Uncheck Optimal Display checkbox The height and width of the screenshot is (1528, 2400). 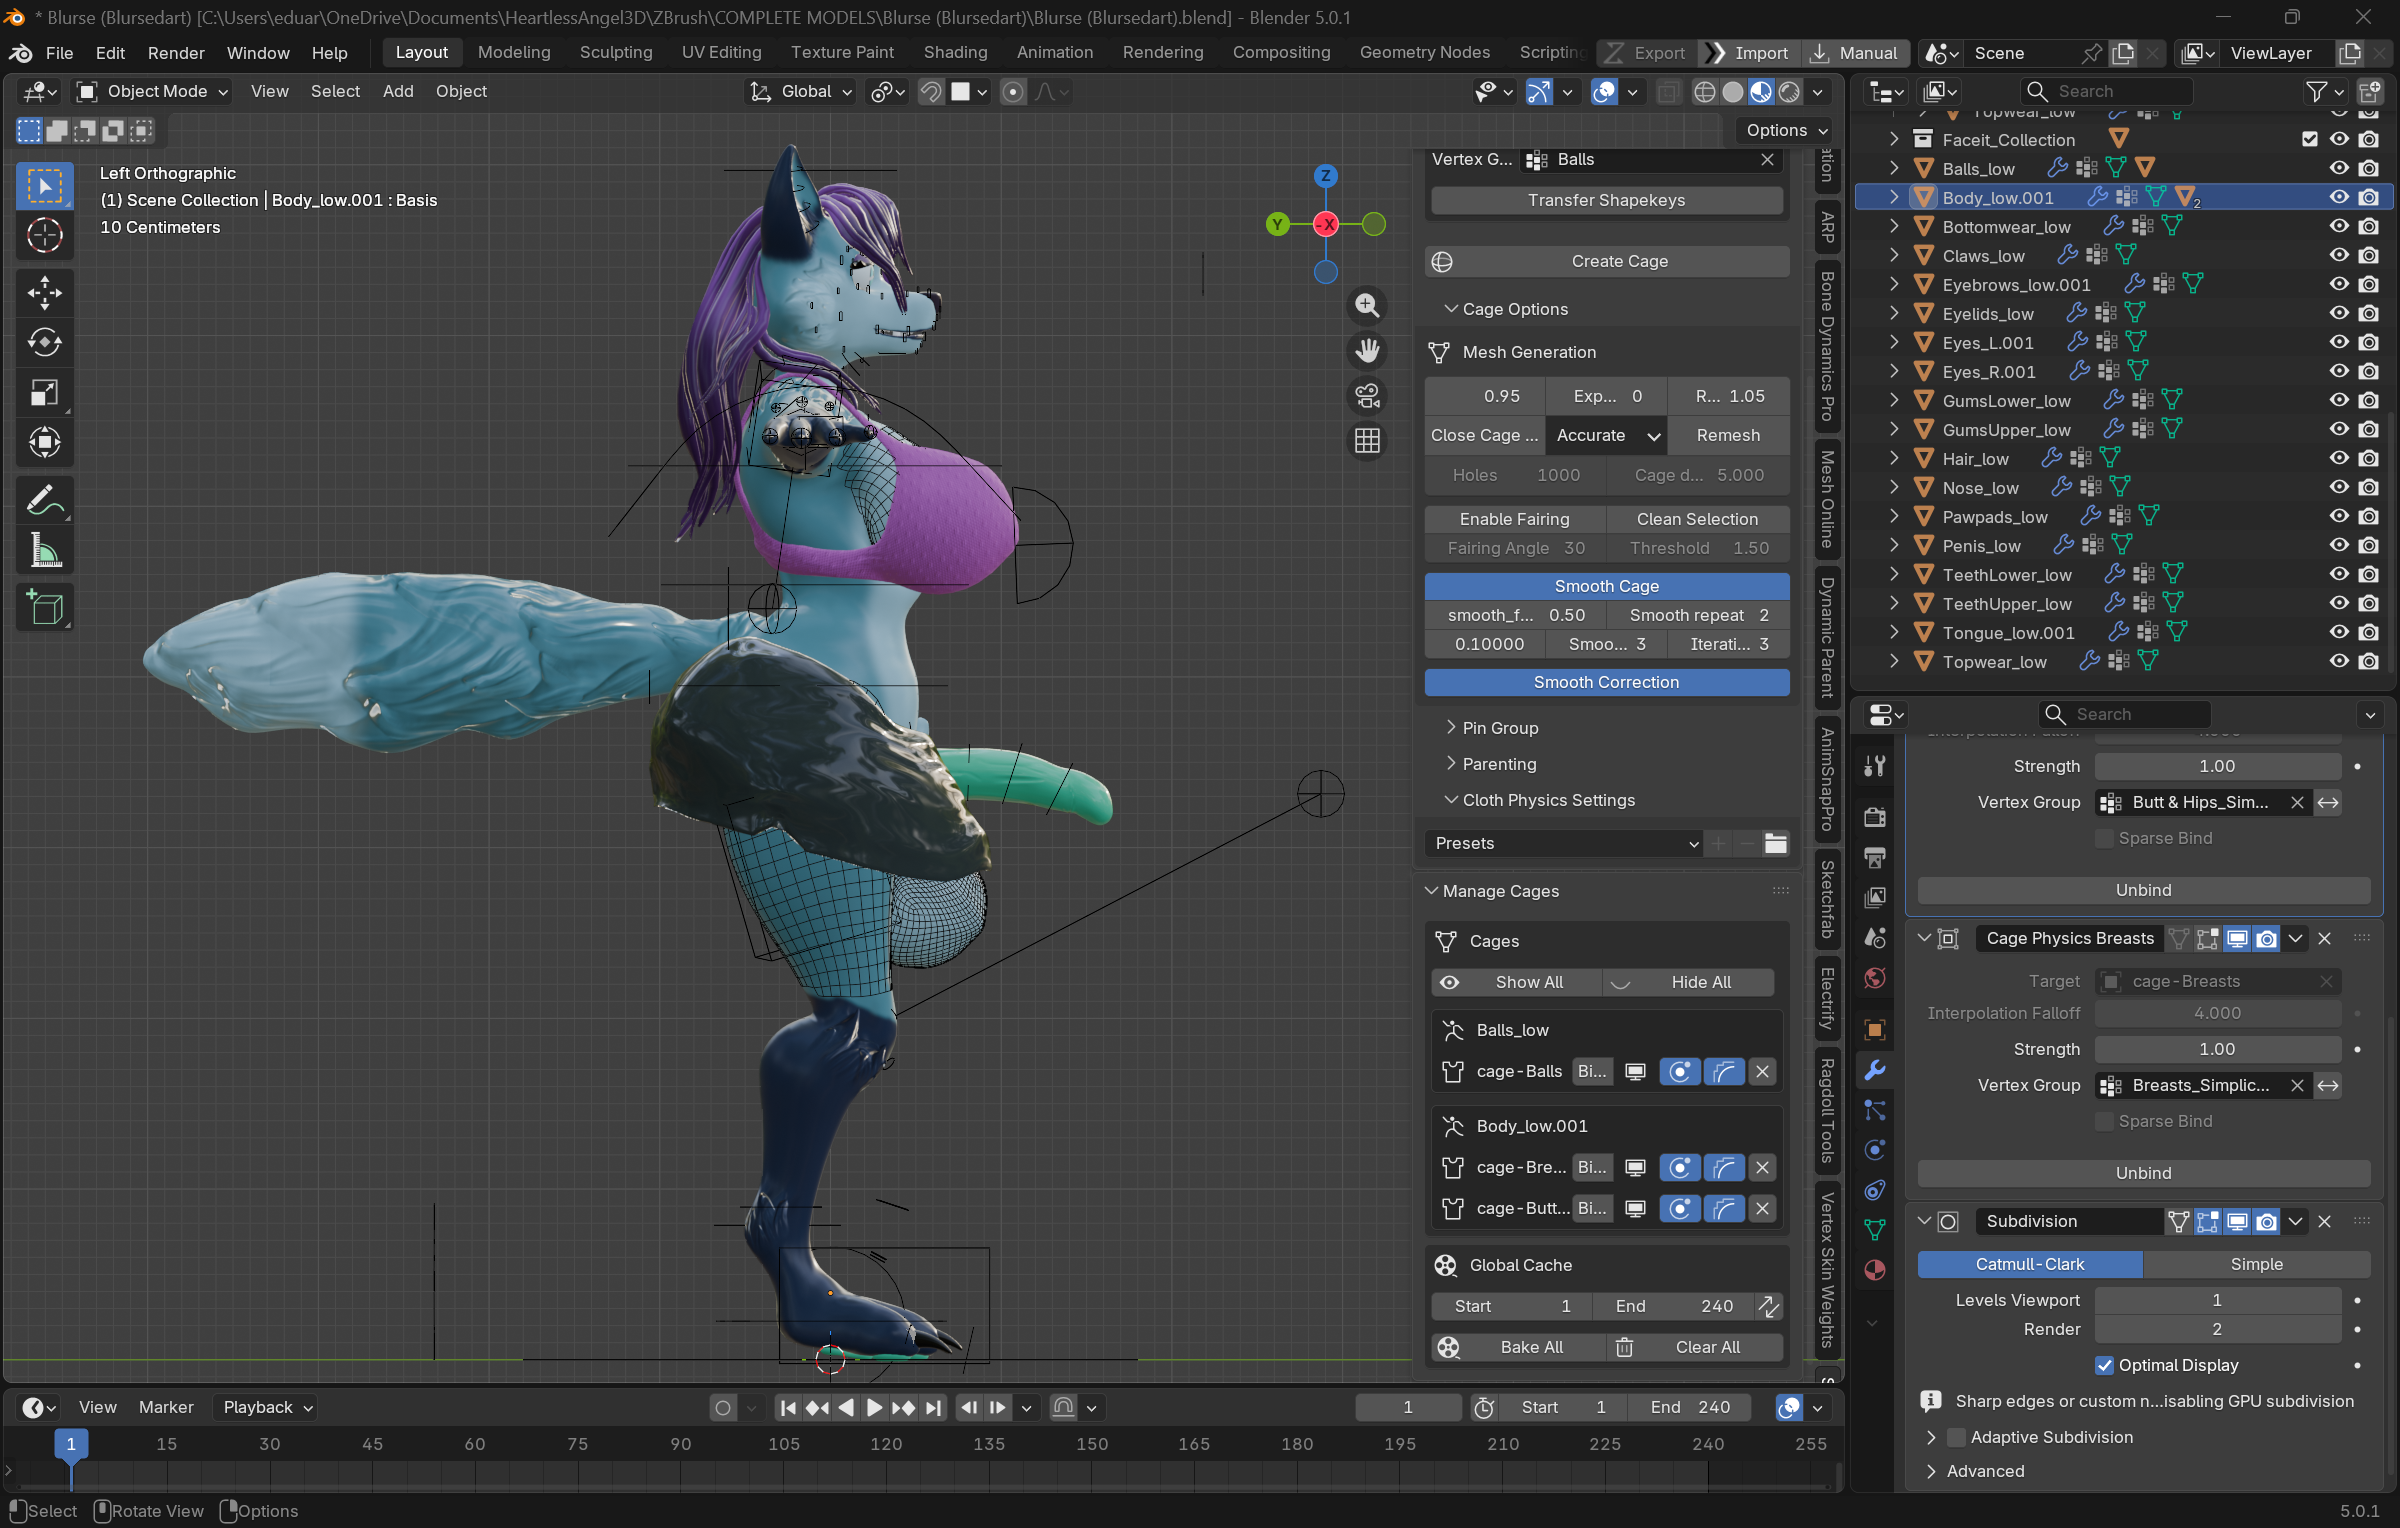(2104, 1366)
